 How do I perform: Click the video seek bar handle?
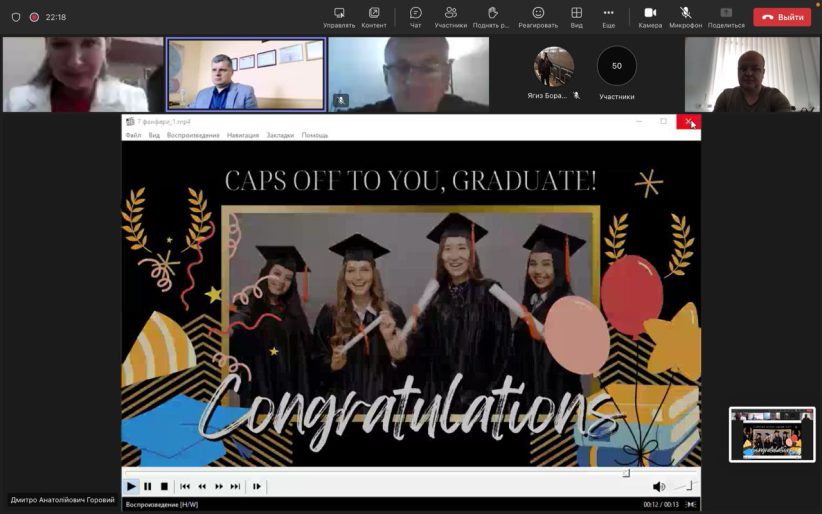click(x=626, y=473)
